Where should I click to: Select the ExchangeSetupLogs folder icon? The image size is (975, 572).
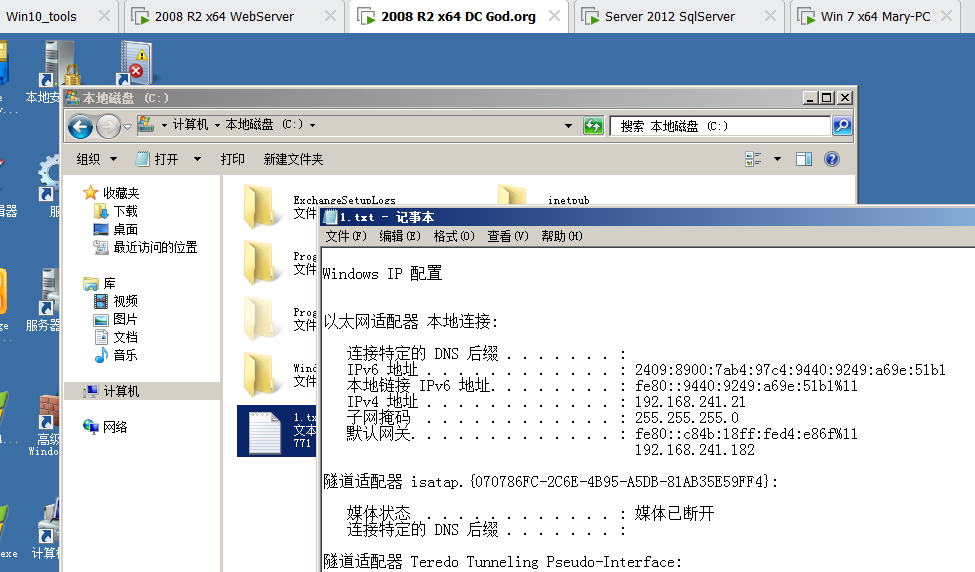tap(260, 206)
